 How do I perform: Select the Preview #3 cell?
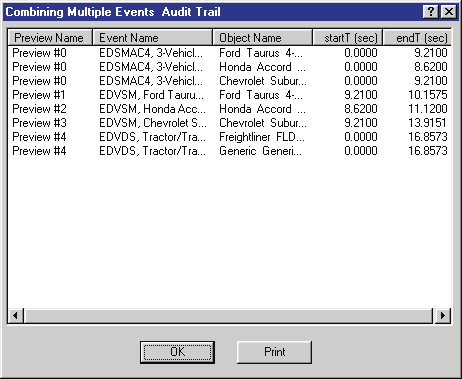pos(39,123)
